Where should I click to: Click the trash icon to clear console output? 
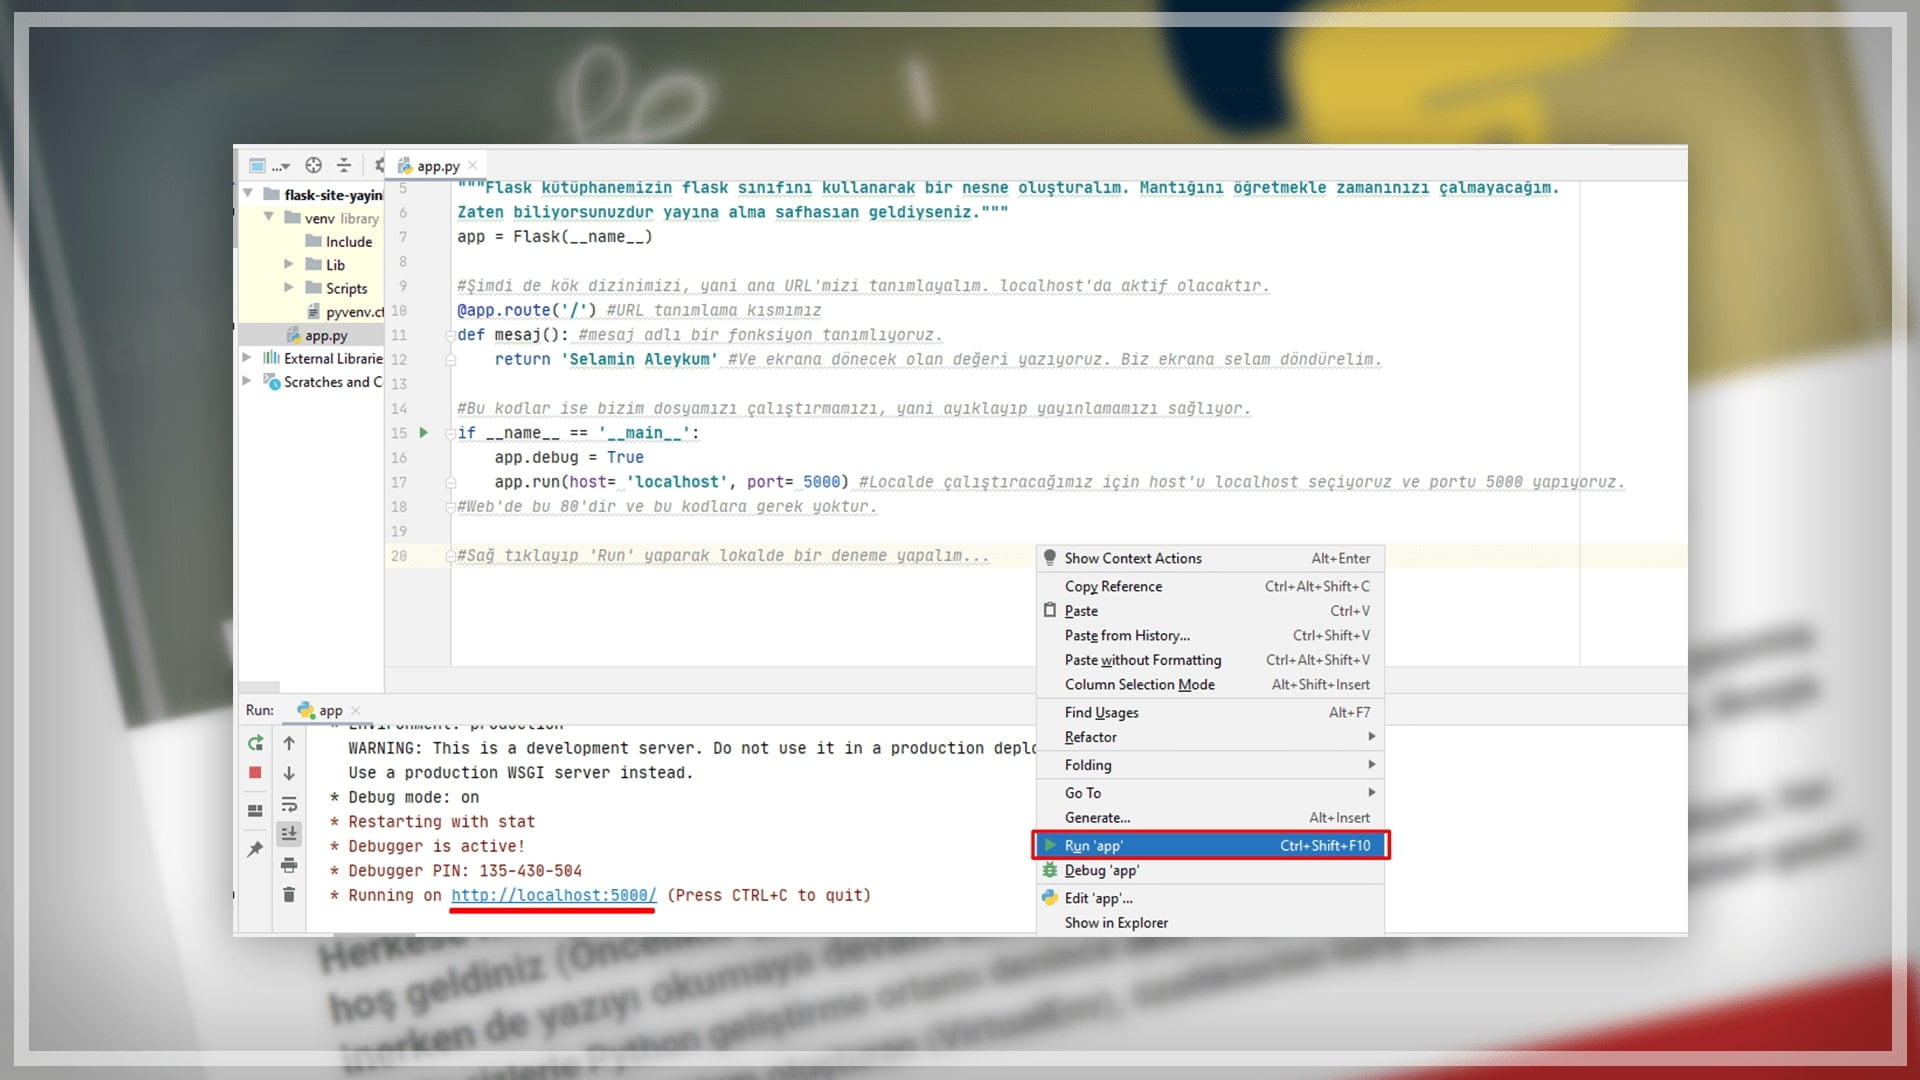pyautogui.click(x=289, y=895)
